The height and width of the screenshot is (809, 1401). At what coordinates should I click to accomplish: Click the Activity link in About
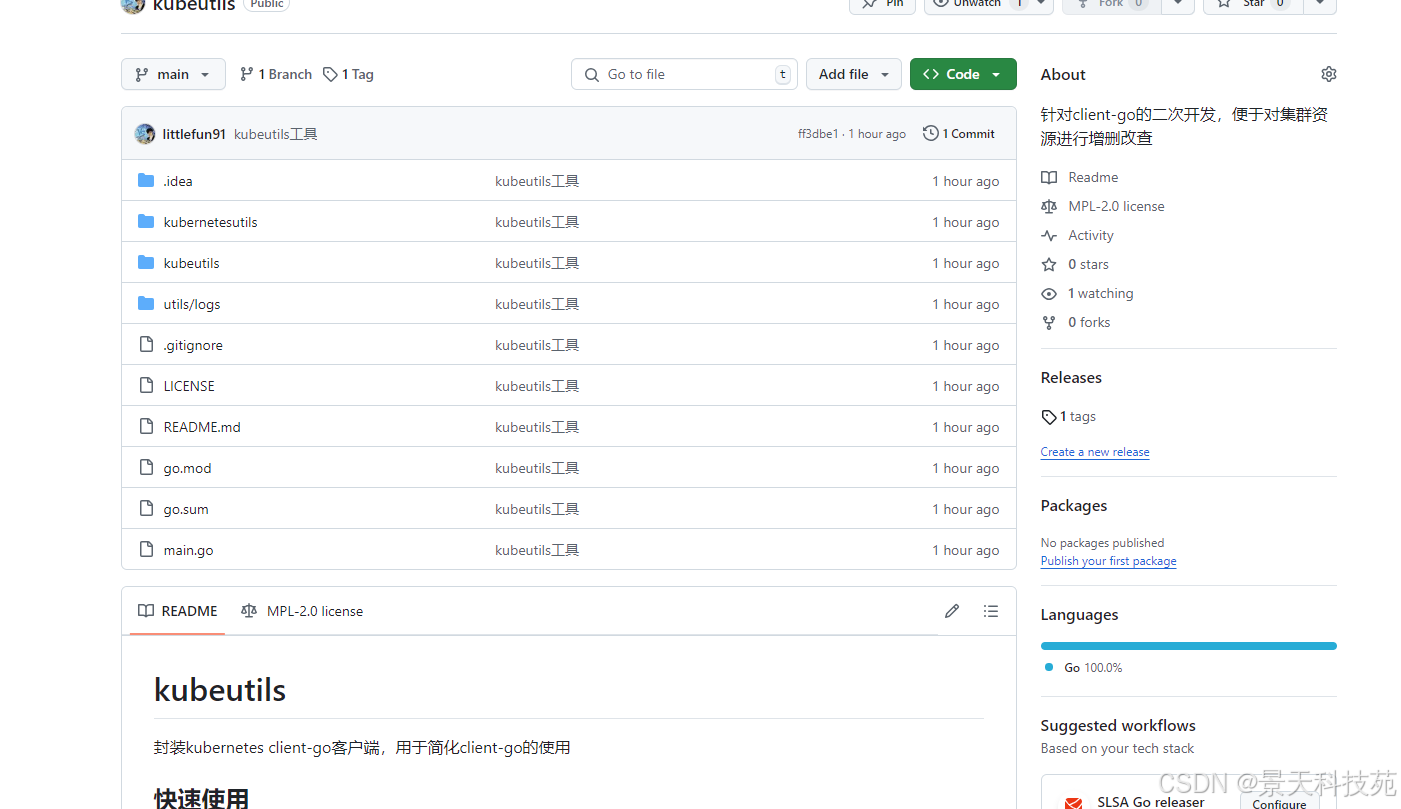[x=1091, y=235]
